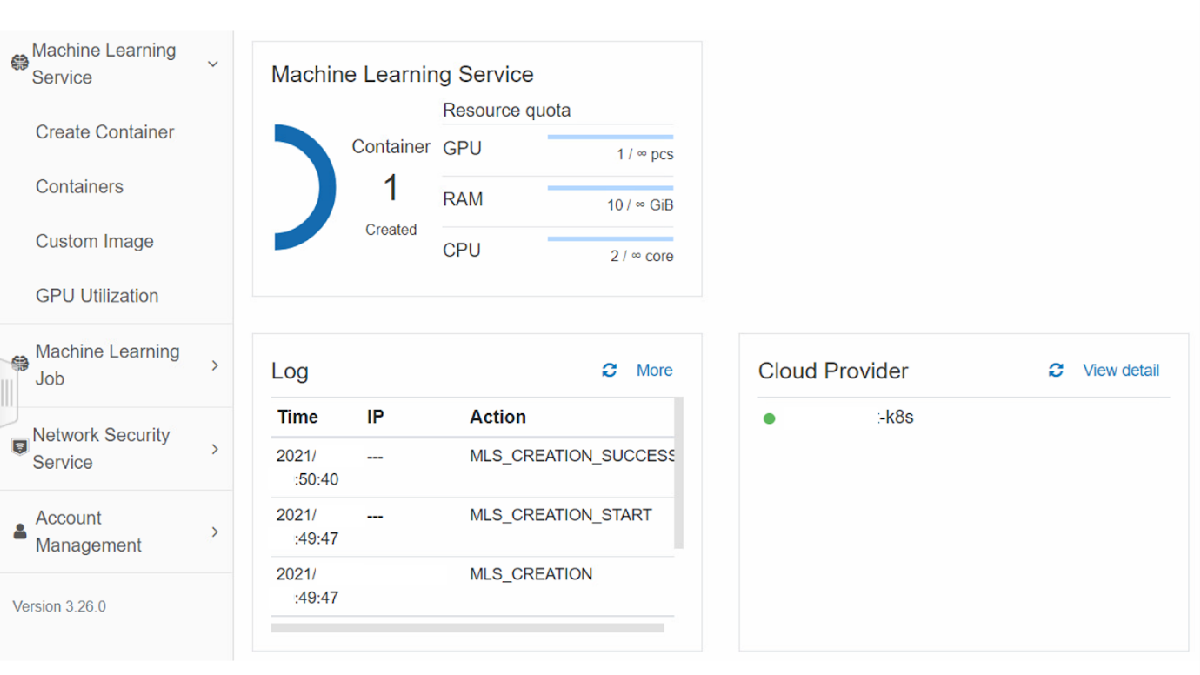Click the Account Management person icon
1200x675 pixels.
tap(19, 532)
